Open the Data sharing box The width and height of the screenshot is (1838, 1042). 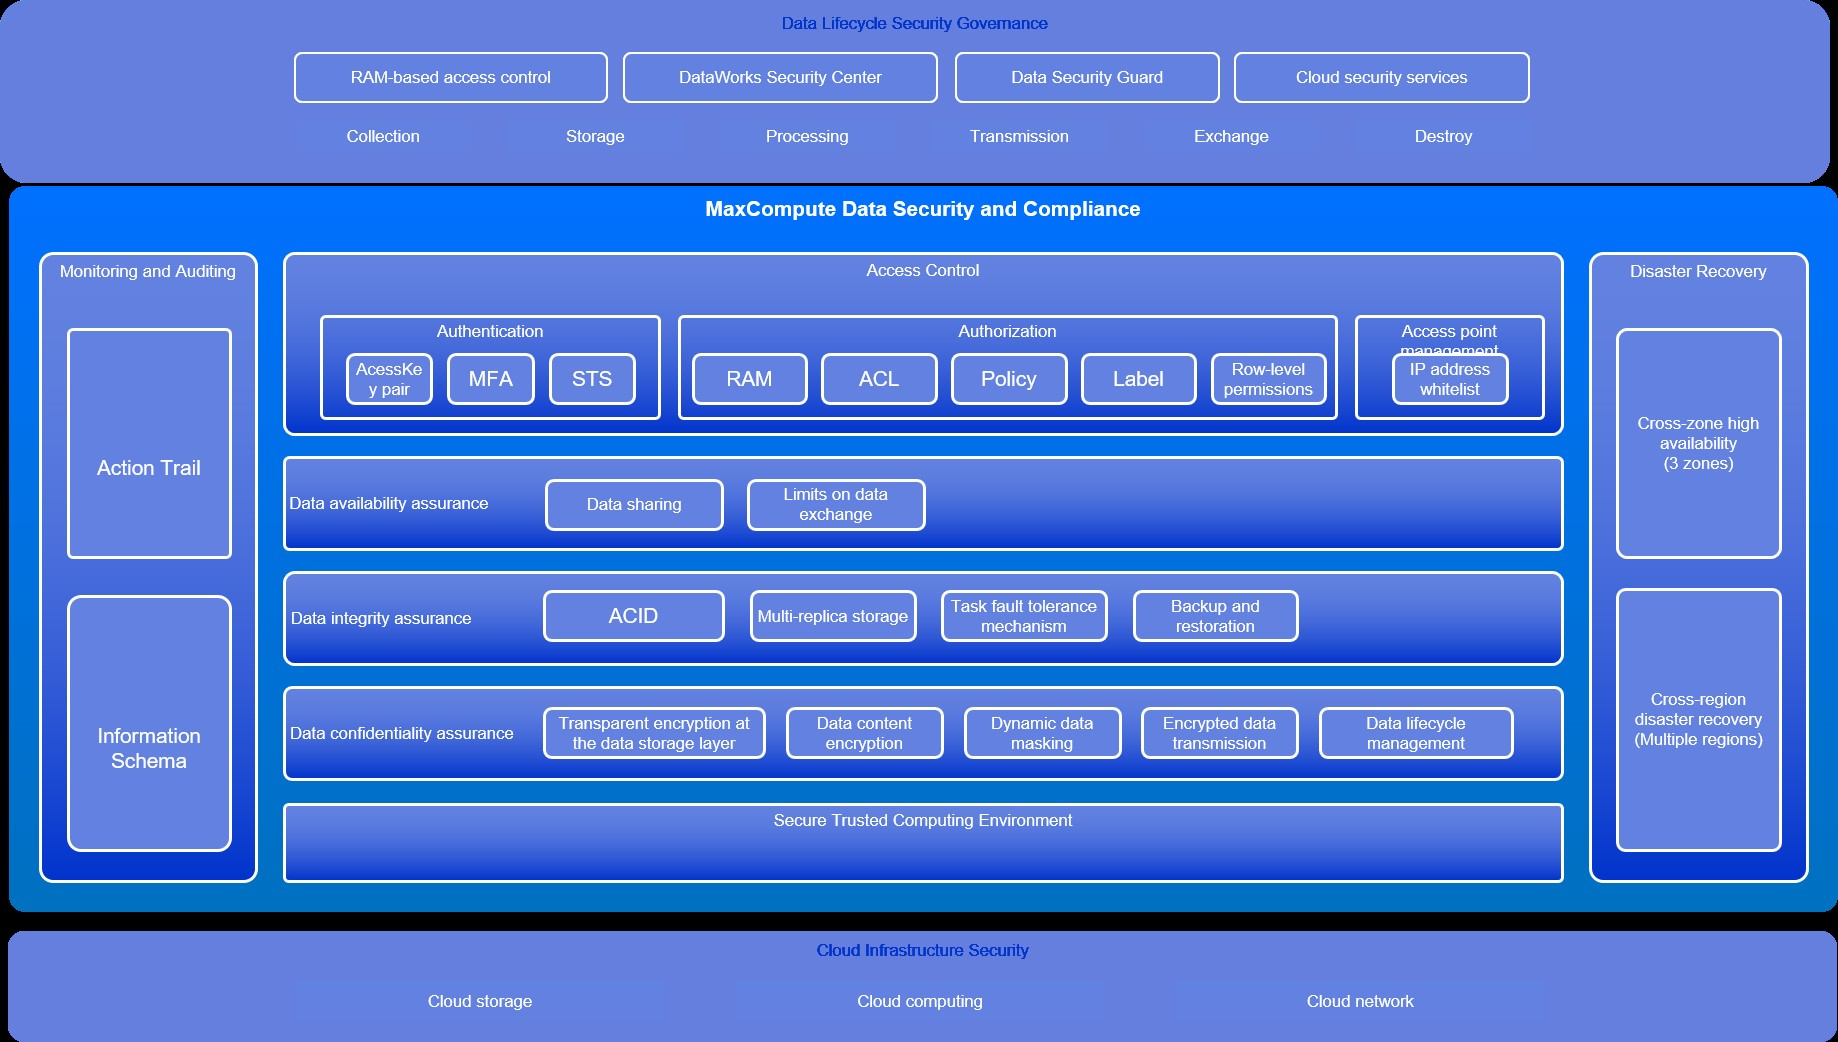[x=634, y=505]
